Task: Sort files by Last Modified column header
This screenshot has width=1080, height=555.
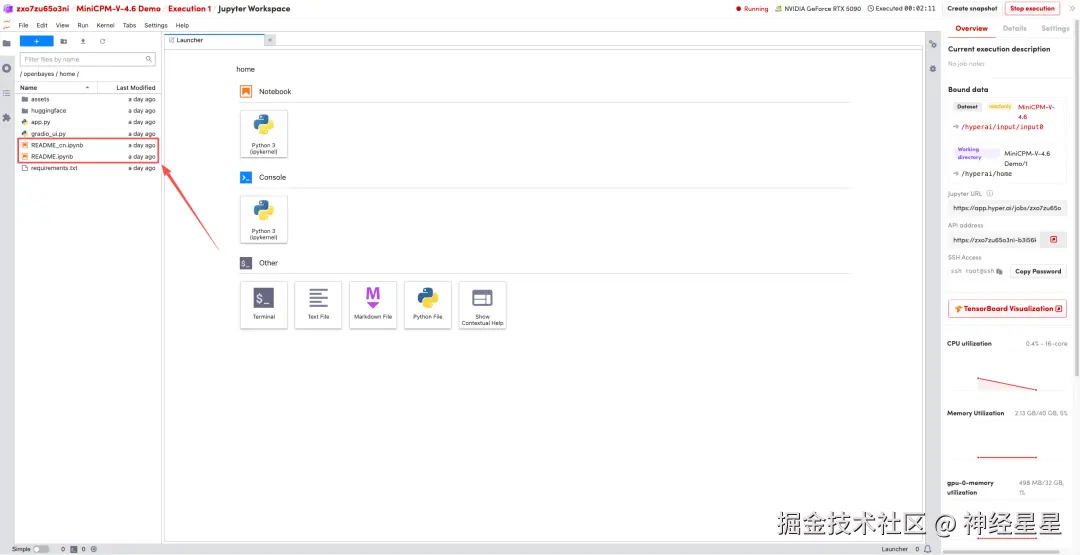Action: point(128,87)
